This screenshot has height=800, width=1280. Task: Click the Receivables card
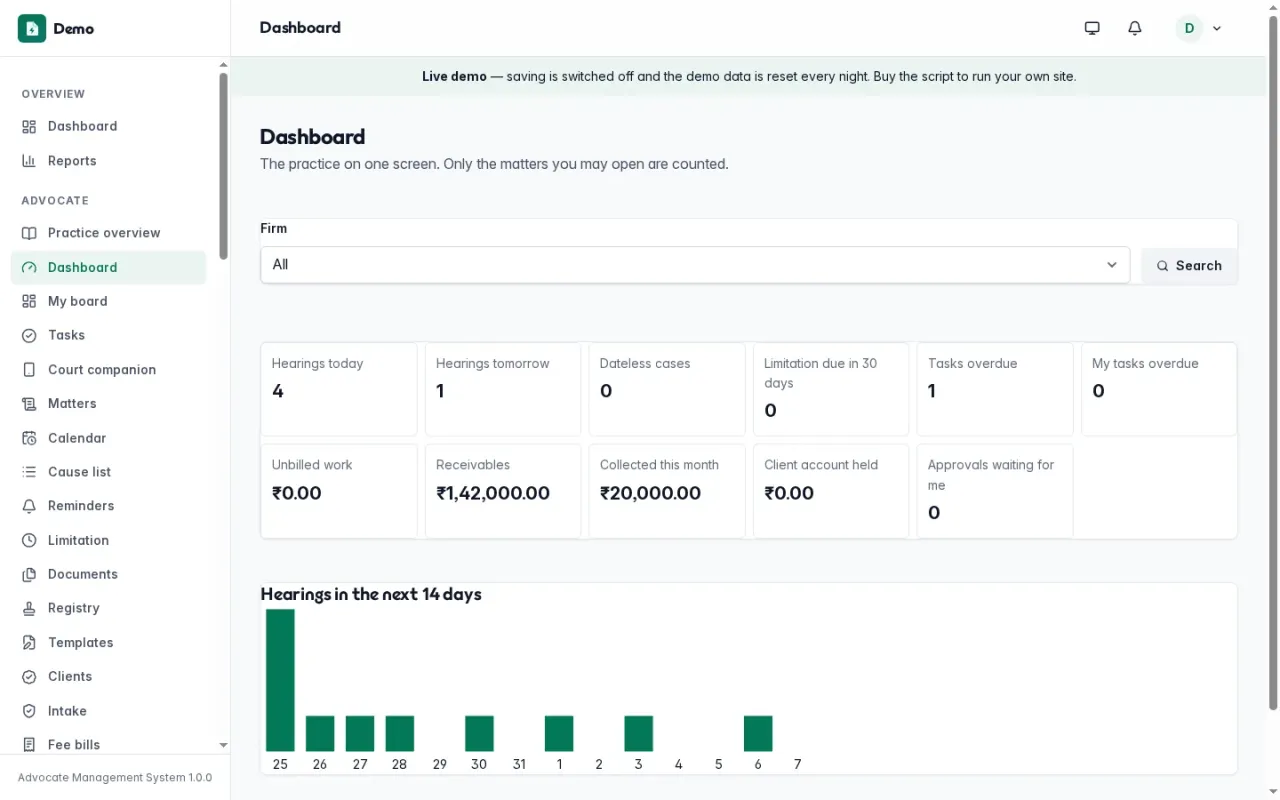pyautogui.click(x=503, y=491)
